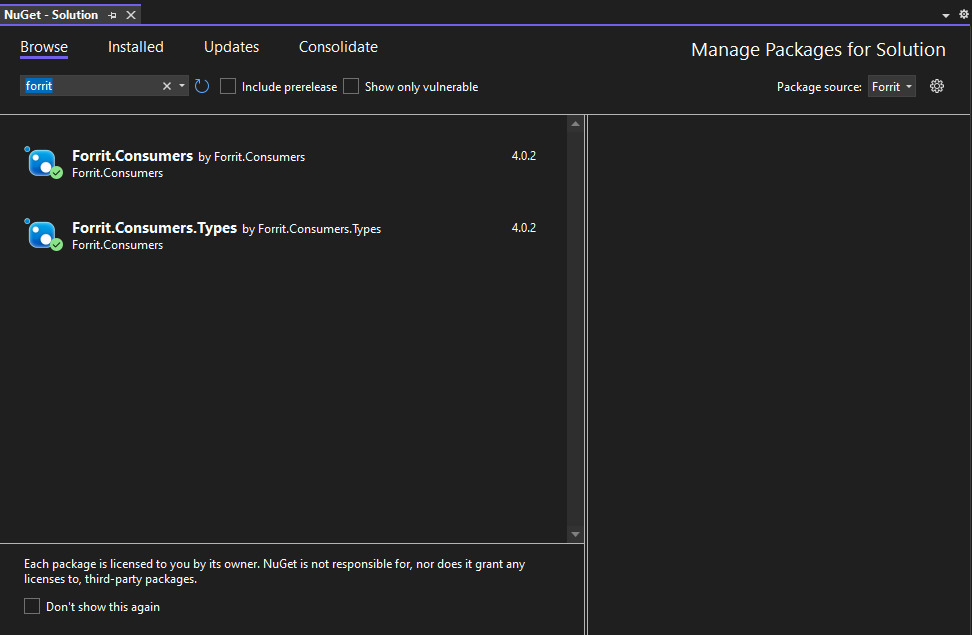Viewport: 972px width, 635px height.
Task: Toggle Show only vulnerable checkbox
Action: (x=351, y=87)
